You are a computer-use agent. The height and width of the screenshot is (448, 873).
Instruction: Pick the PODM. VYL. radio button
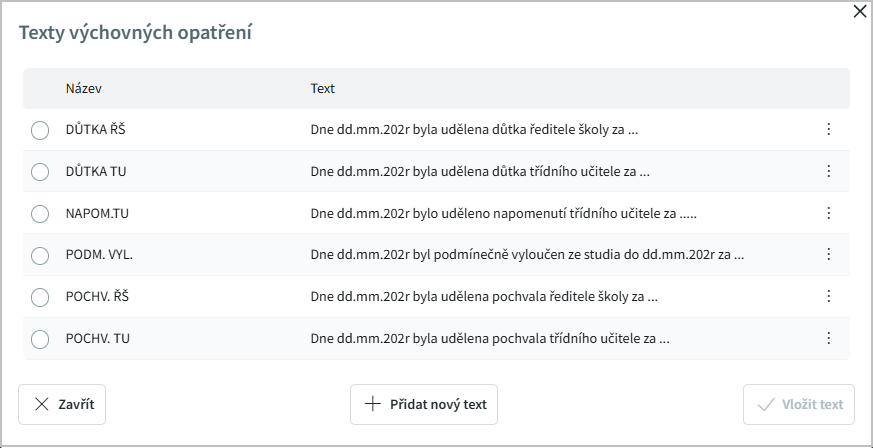[40, 255]
